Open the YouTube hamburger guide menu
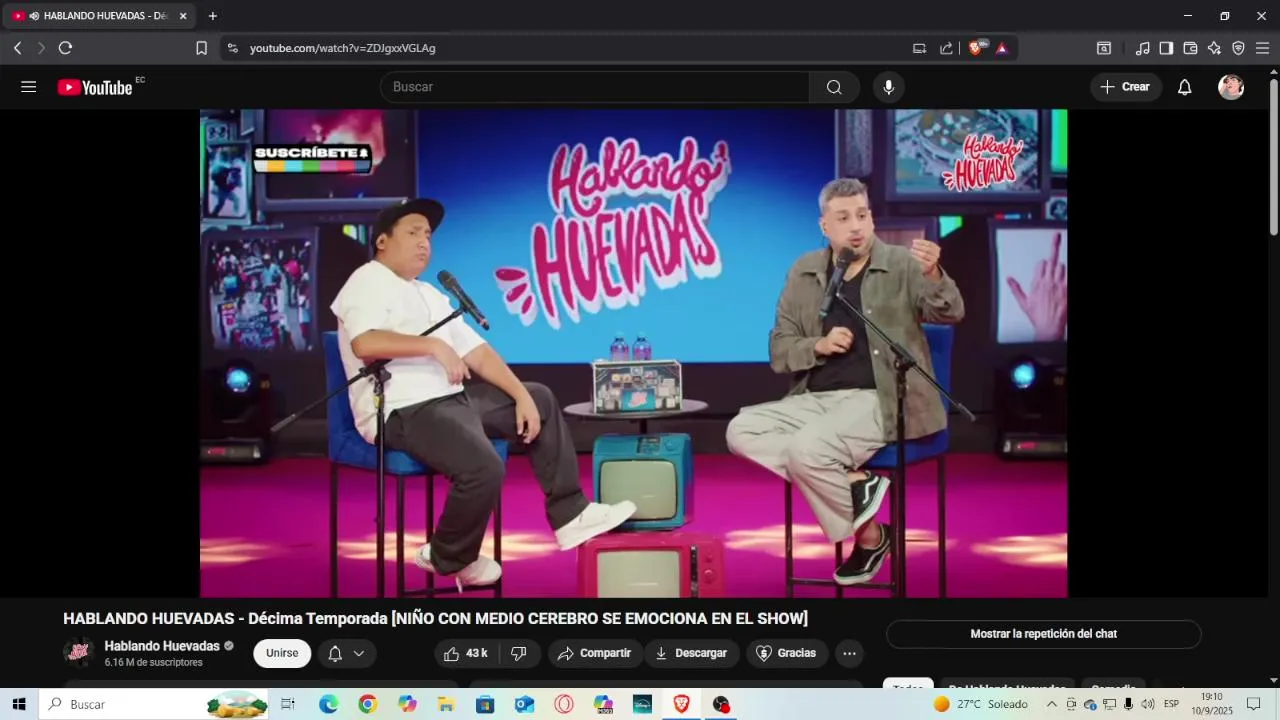 point(29,87)
